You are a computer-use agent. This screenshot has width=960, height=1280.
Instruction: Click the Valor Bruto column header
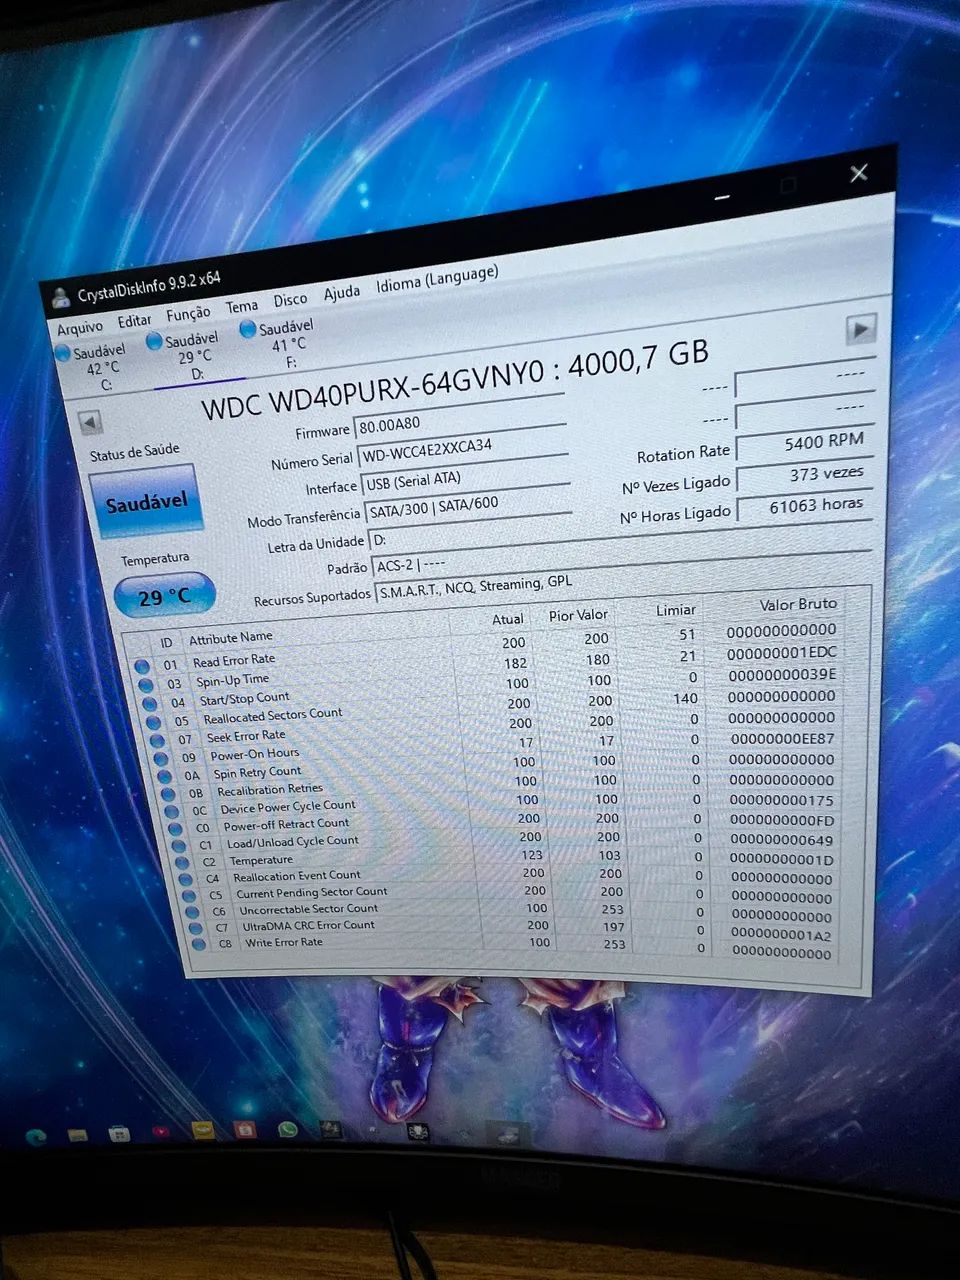point(798,604)
